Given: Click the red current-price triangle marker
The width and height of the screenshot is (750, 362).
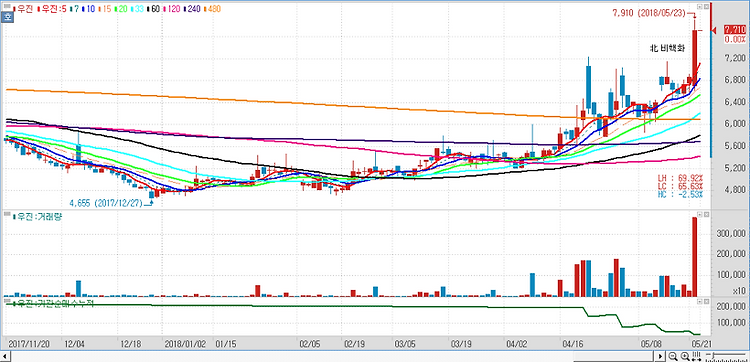Looking at the screenshot, I should click(x=714, y=31).
